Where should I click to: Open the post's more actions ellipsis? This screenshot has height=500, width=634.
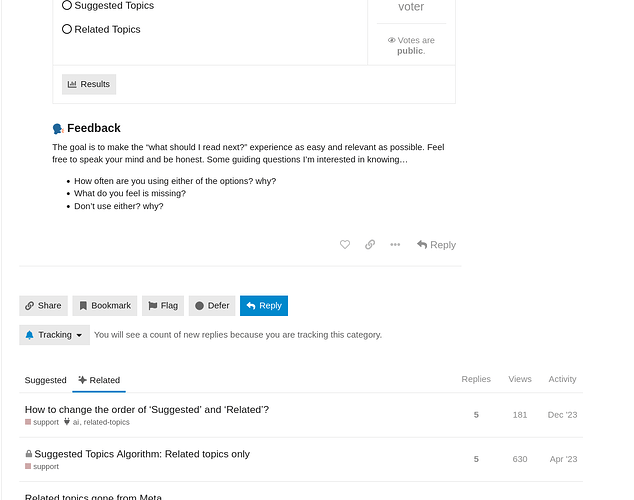[395, 245]
